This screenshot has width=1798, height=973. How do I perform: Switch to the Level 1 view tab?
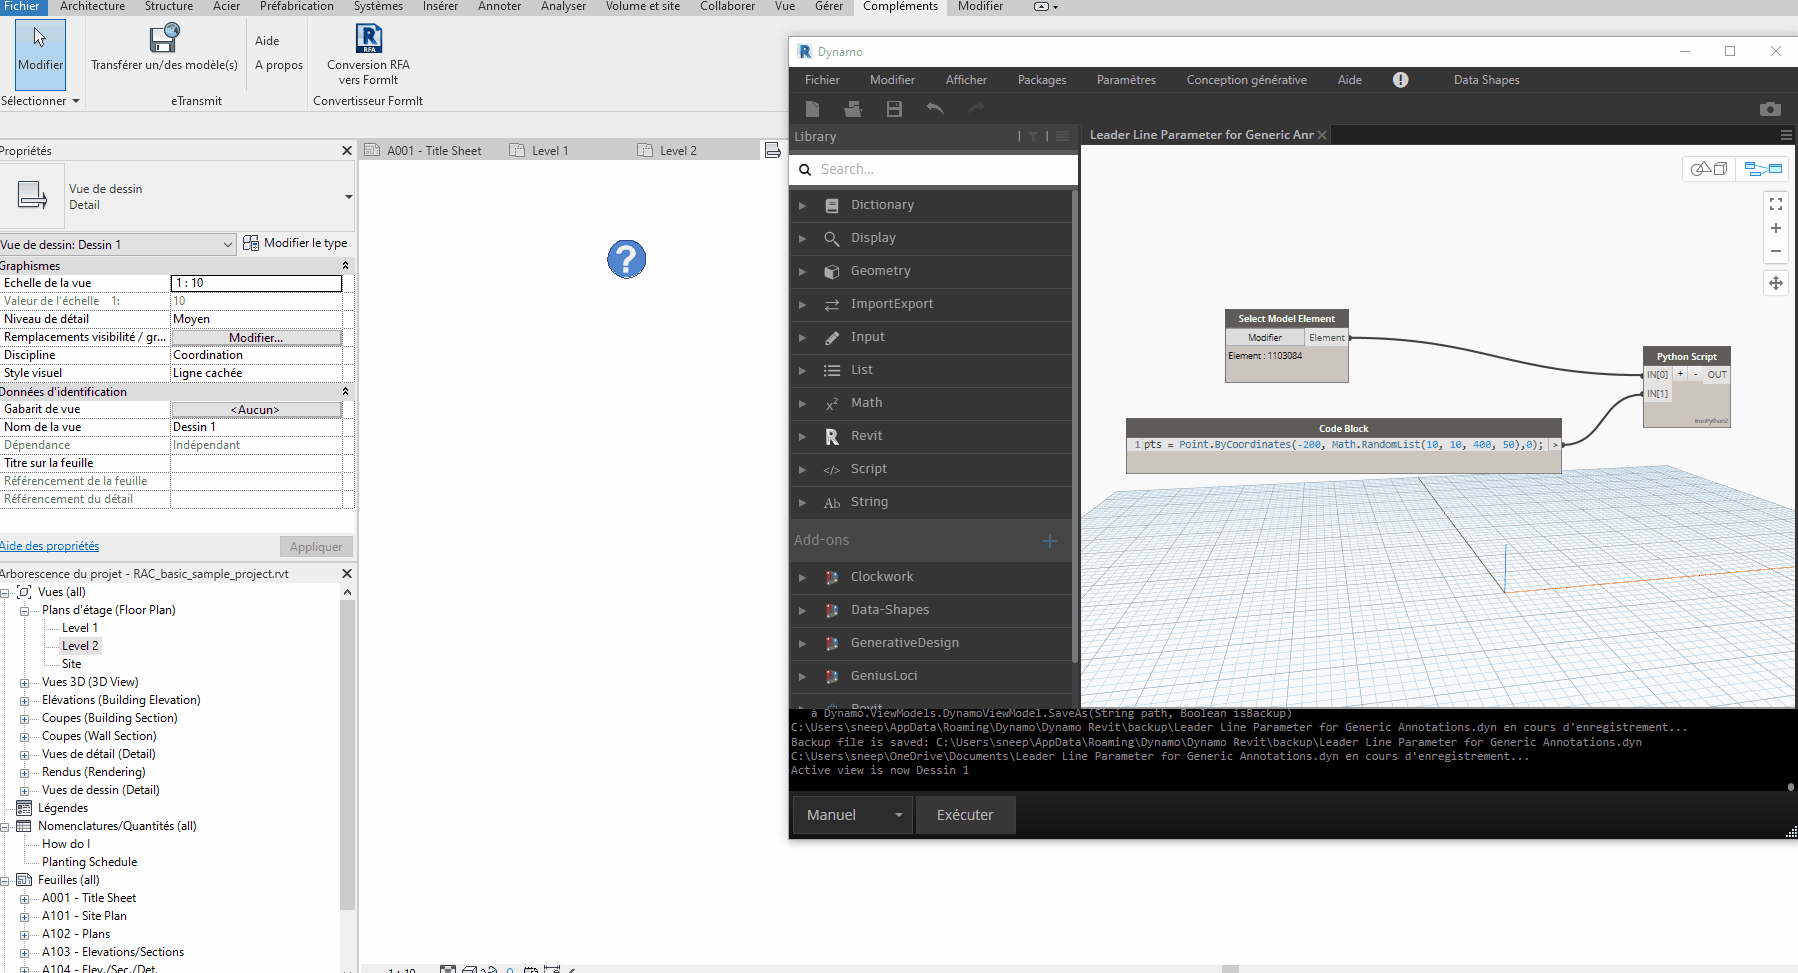550,151
